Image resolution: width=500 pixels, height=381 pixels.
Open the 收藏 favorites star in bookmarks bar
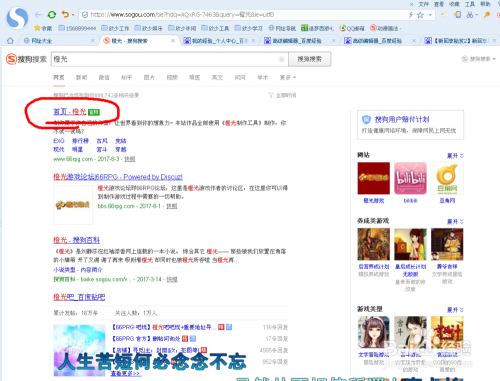pyautogui.click(x=43, y=28)
